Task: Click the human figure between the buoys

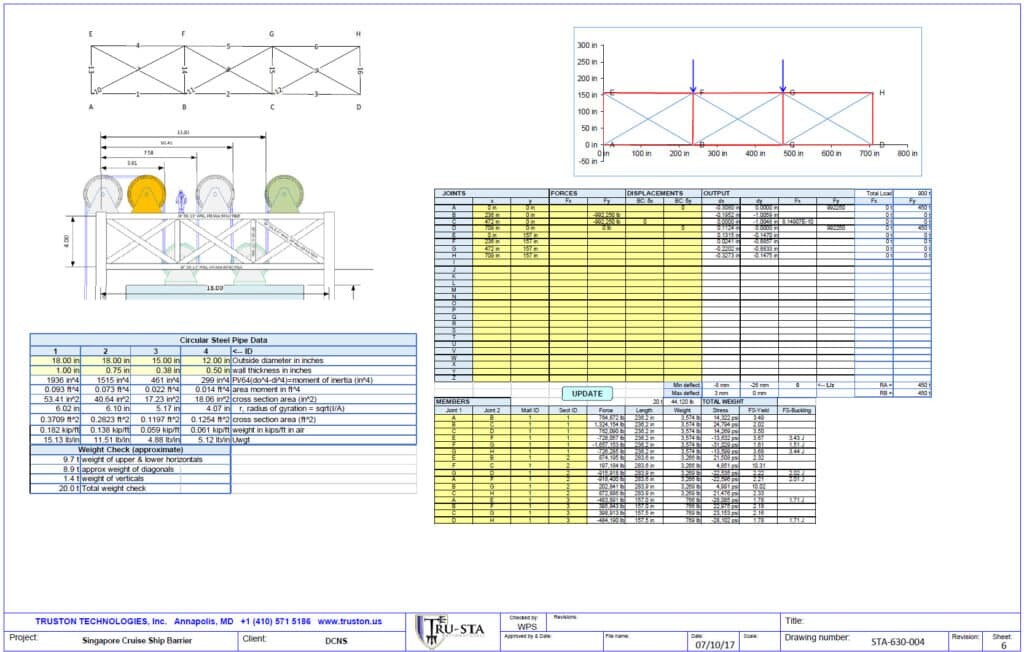Action: pos(181,203)
